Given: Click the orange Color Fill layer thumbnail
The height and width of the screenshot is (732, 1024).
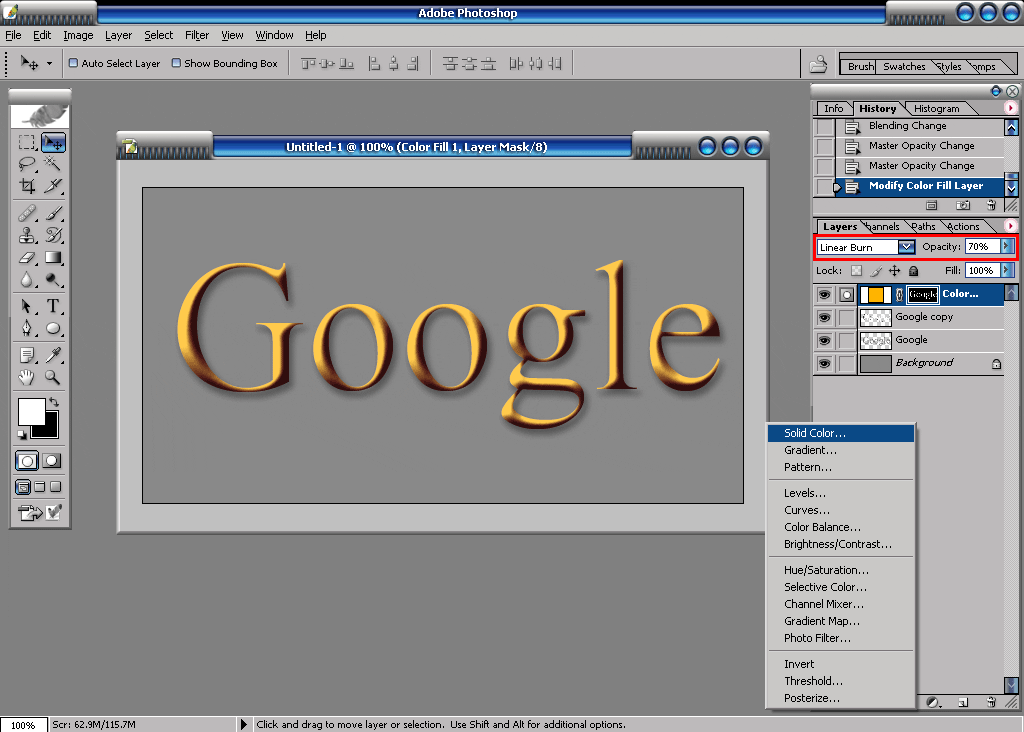Looking at the screenshot, I should point(875,294).
